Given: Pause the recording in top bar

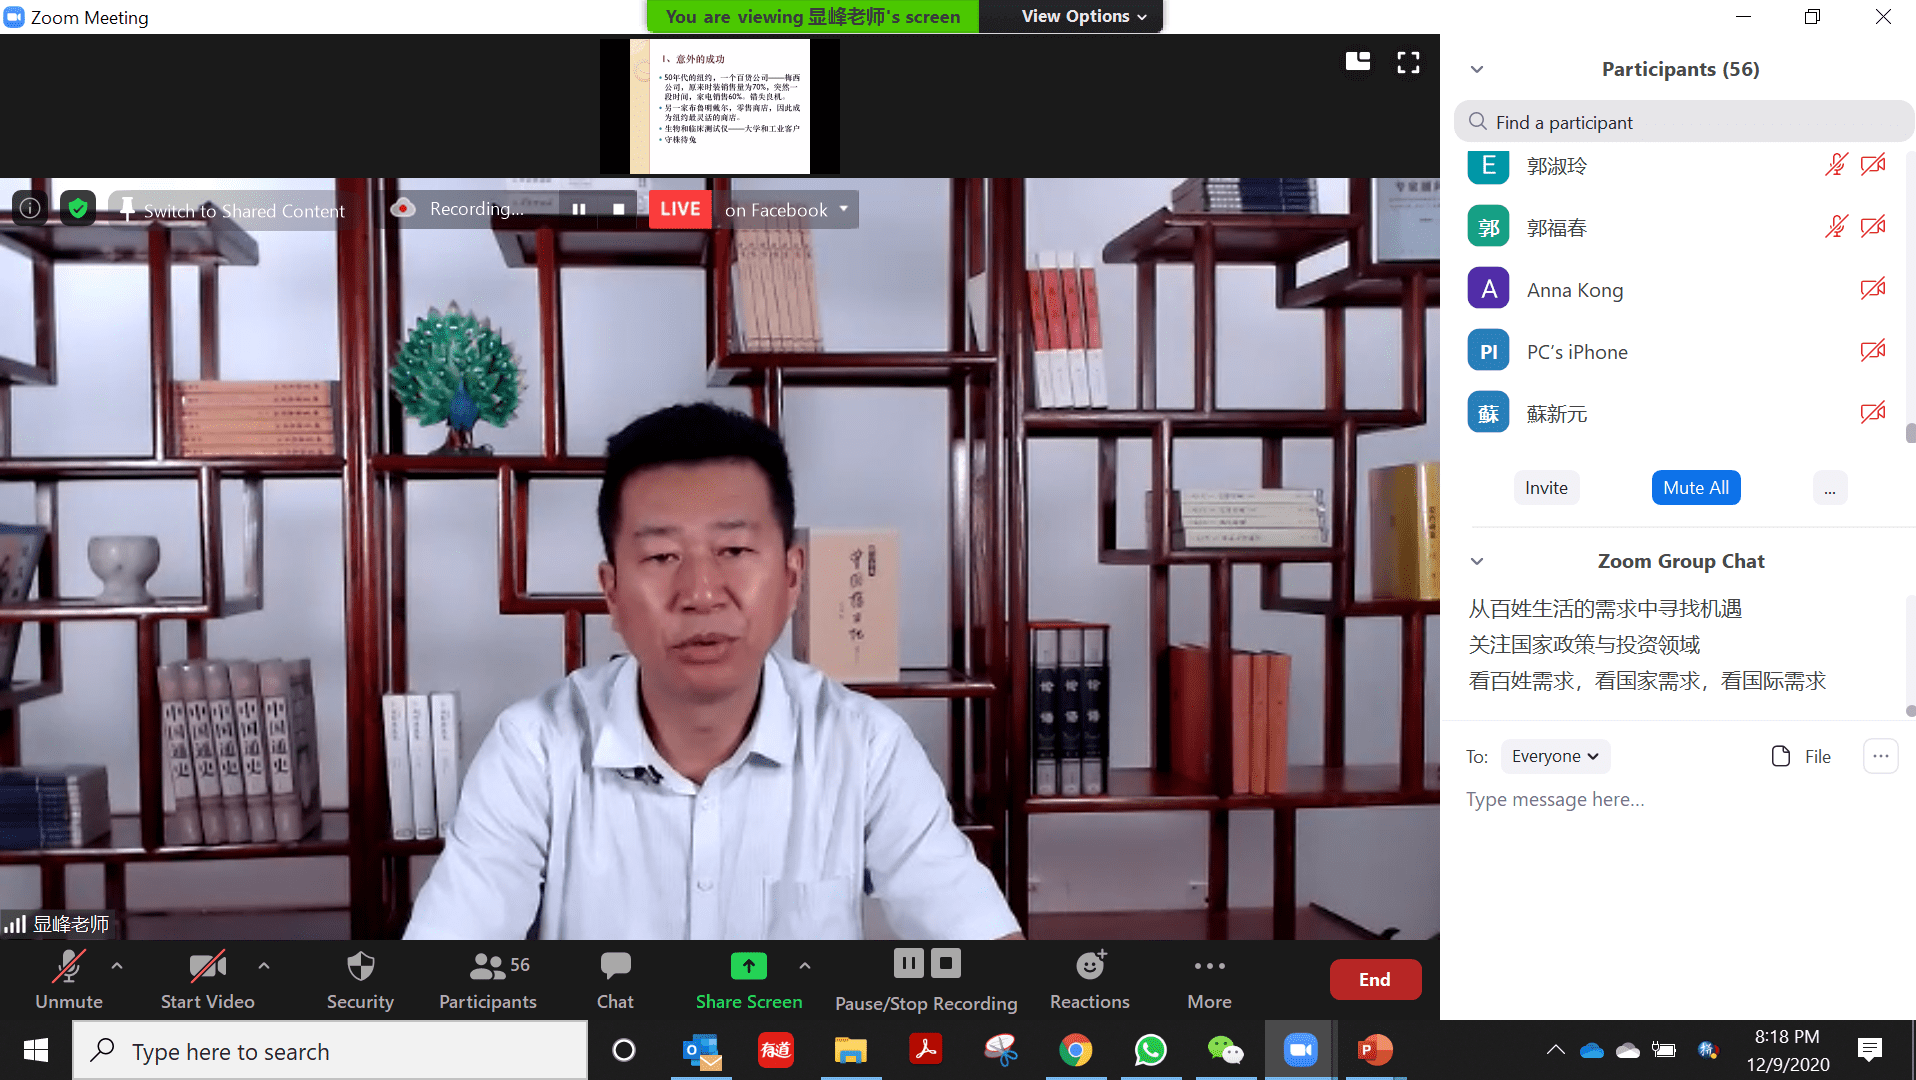Looking at the screenshot, I should coord(578,209).
